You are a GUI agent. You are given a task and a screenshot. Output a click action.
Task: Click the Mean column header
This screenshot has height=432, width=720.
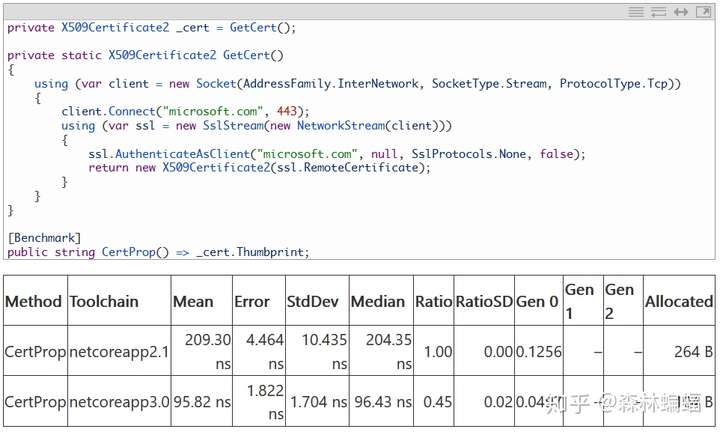pos(192,301)
